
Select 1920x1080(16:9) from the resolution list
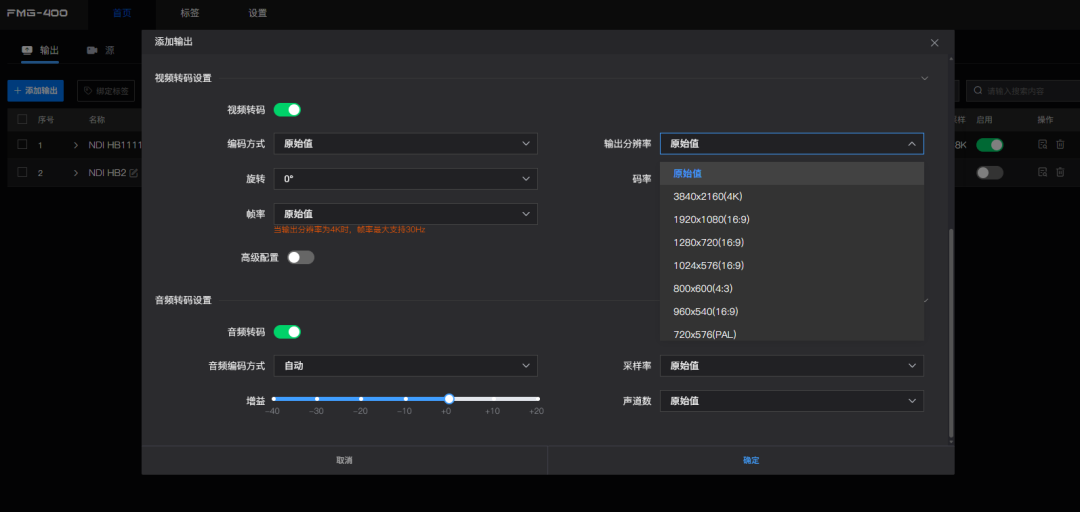711,219
